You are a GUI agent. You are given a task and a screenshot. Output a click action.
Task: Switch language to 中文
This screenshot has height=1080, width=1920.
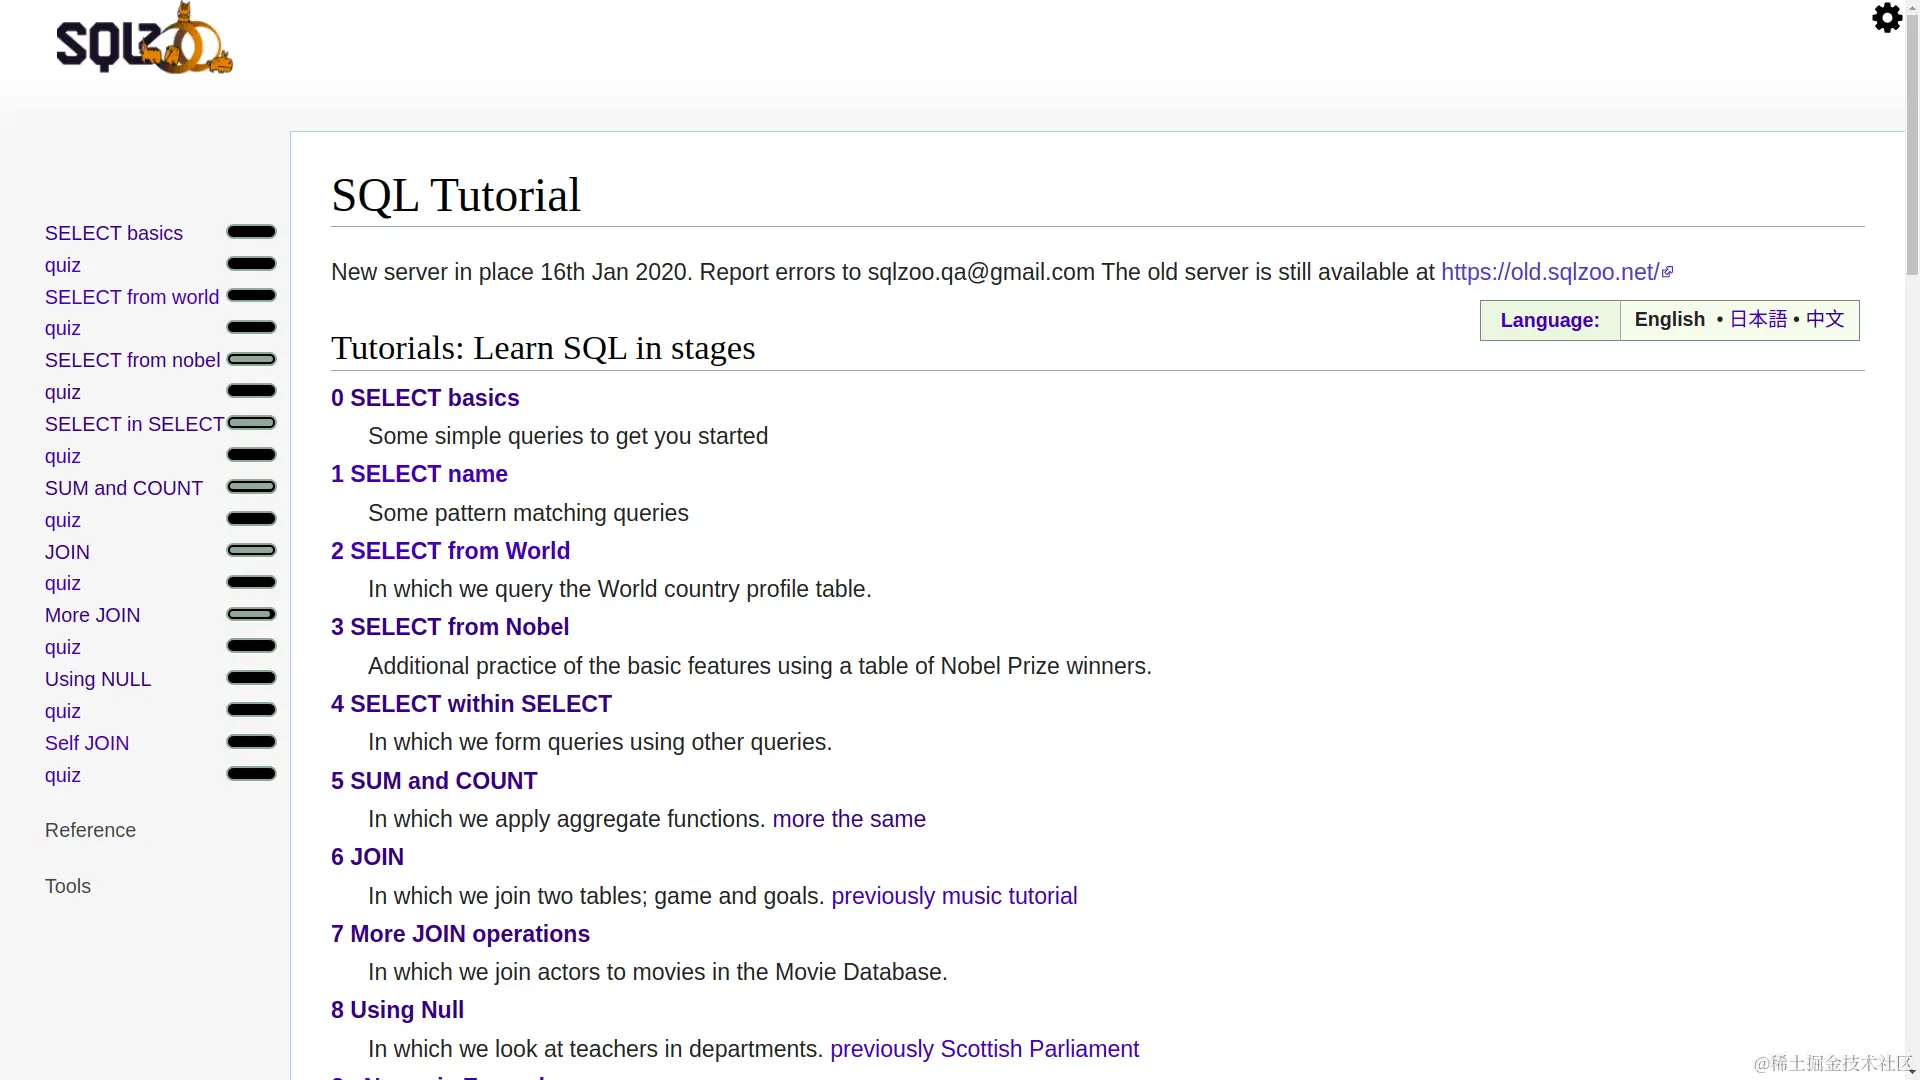coord(1824,319)
